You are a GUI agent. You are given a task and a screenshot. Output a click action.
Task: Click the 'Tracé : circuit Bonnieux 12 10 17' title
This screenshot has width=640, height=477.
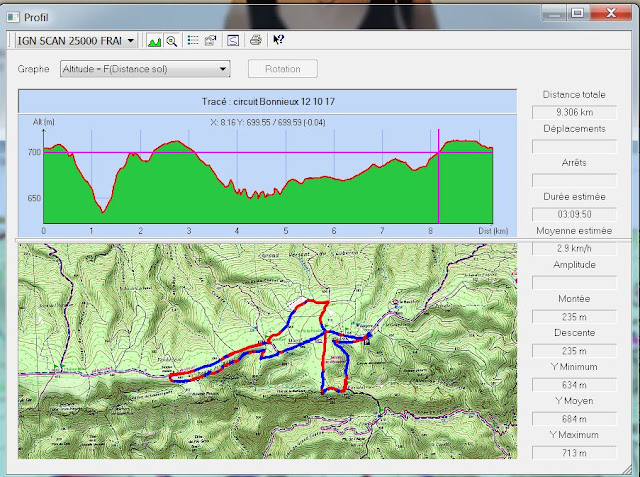pos(268,102)
